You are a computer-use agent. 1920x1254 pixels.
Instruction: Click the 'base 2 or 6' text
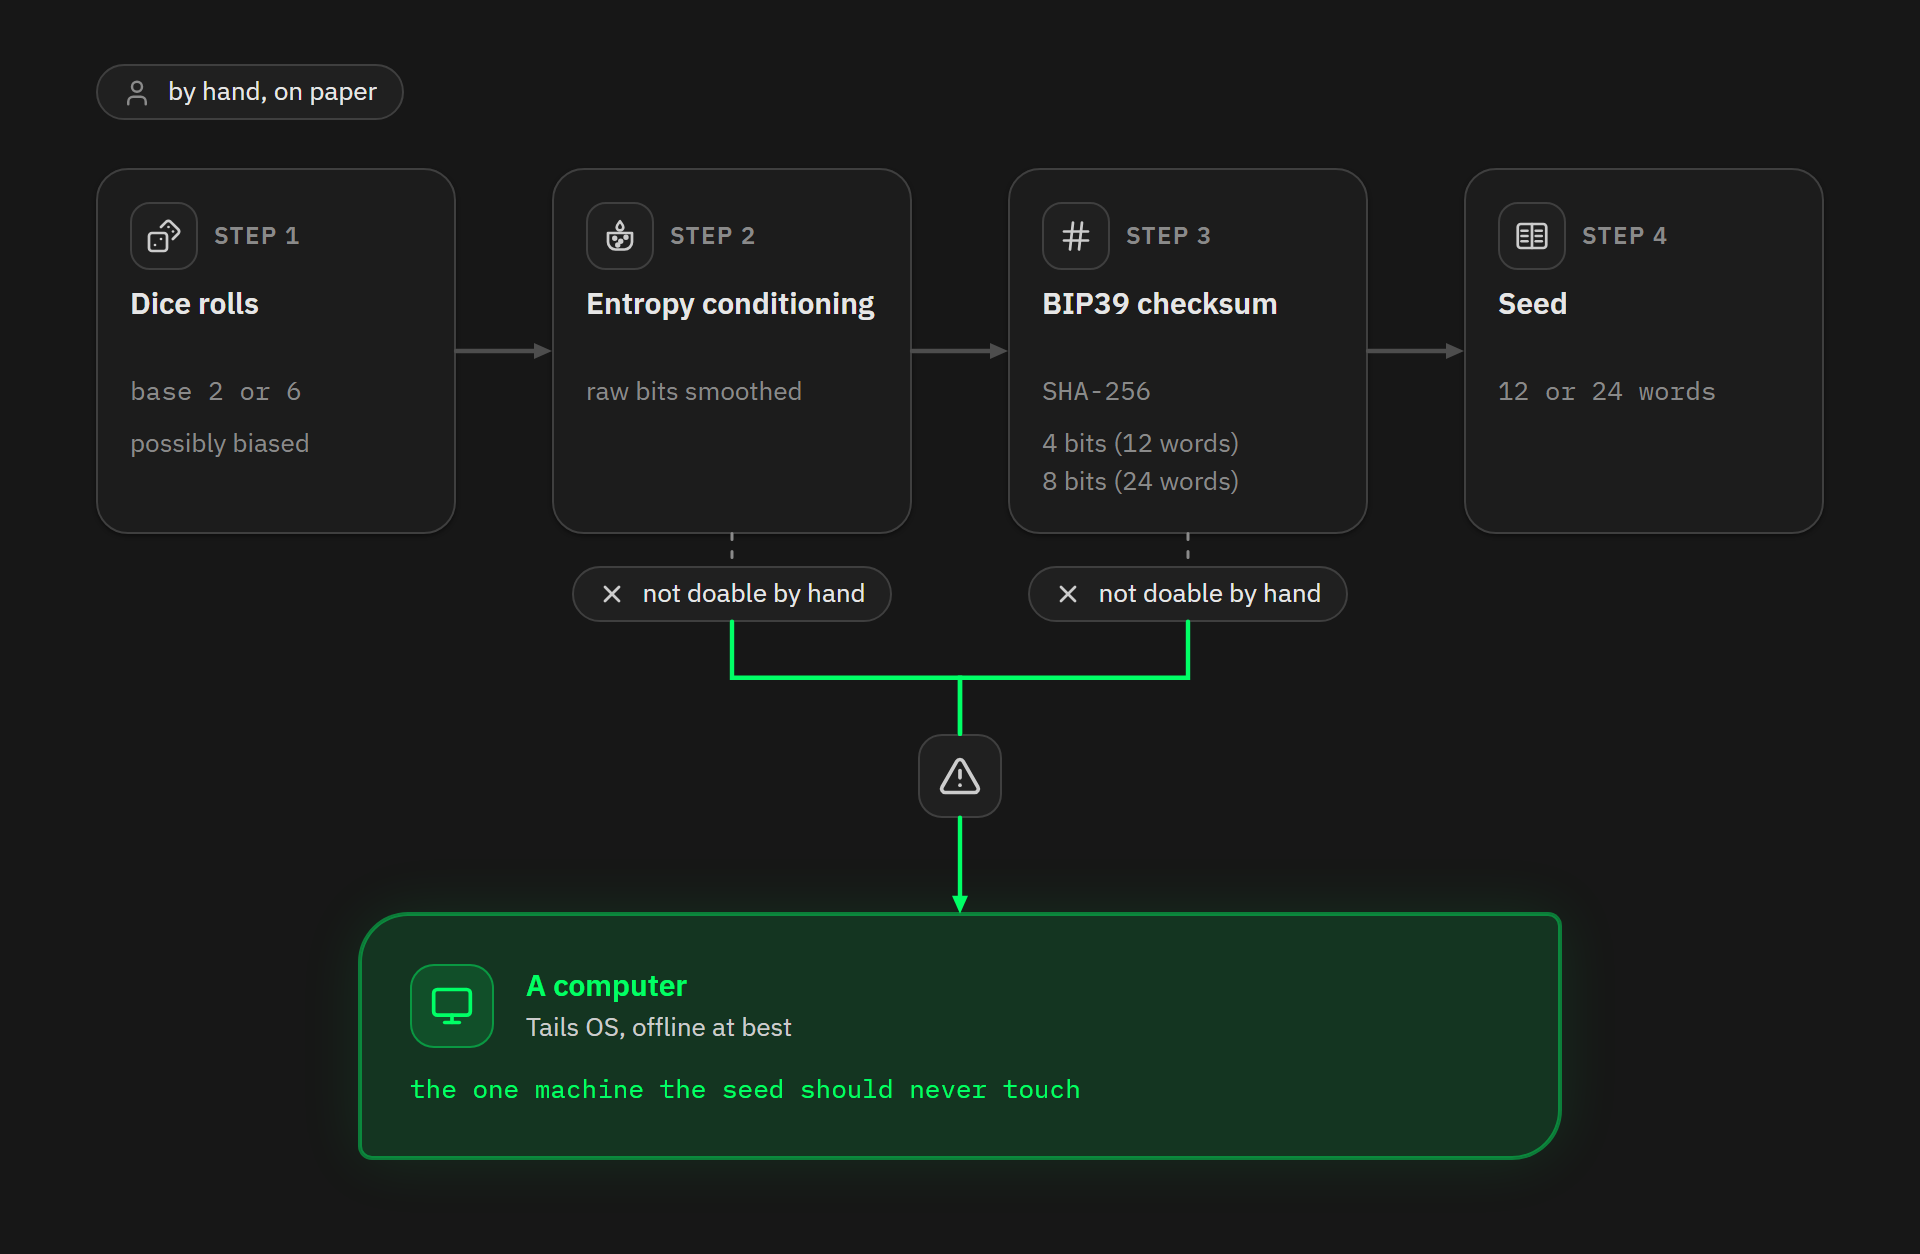pyautogui.click(x=216, y=392)
